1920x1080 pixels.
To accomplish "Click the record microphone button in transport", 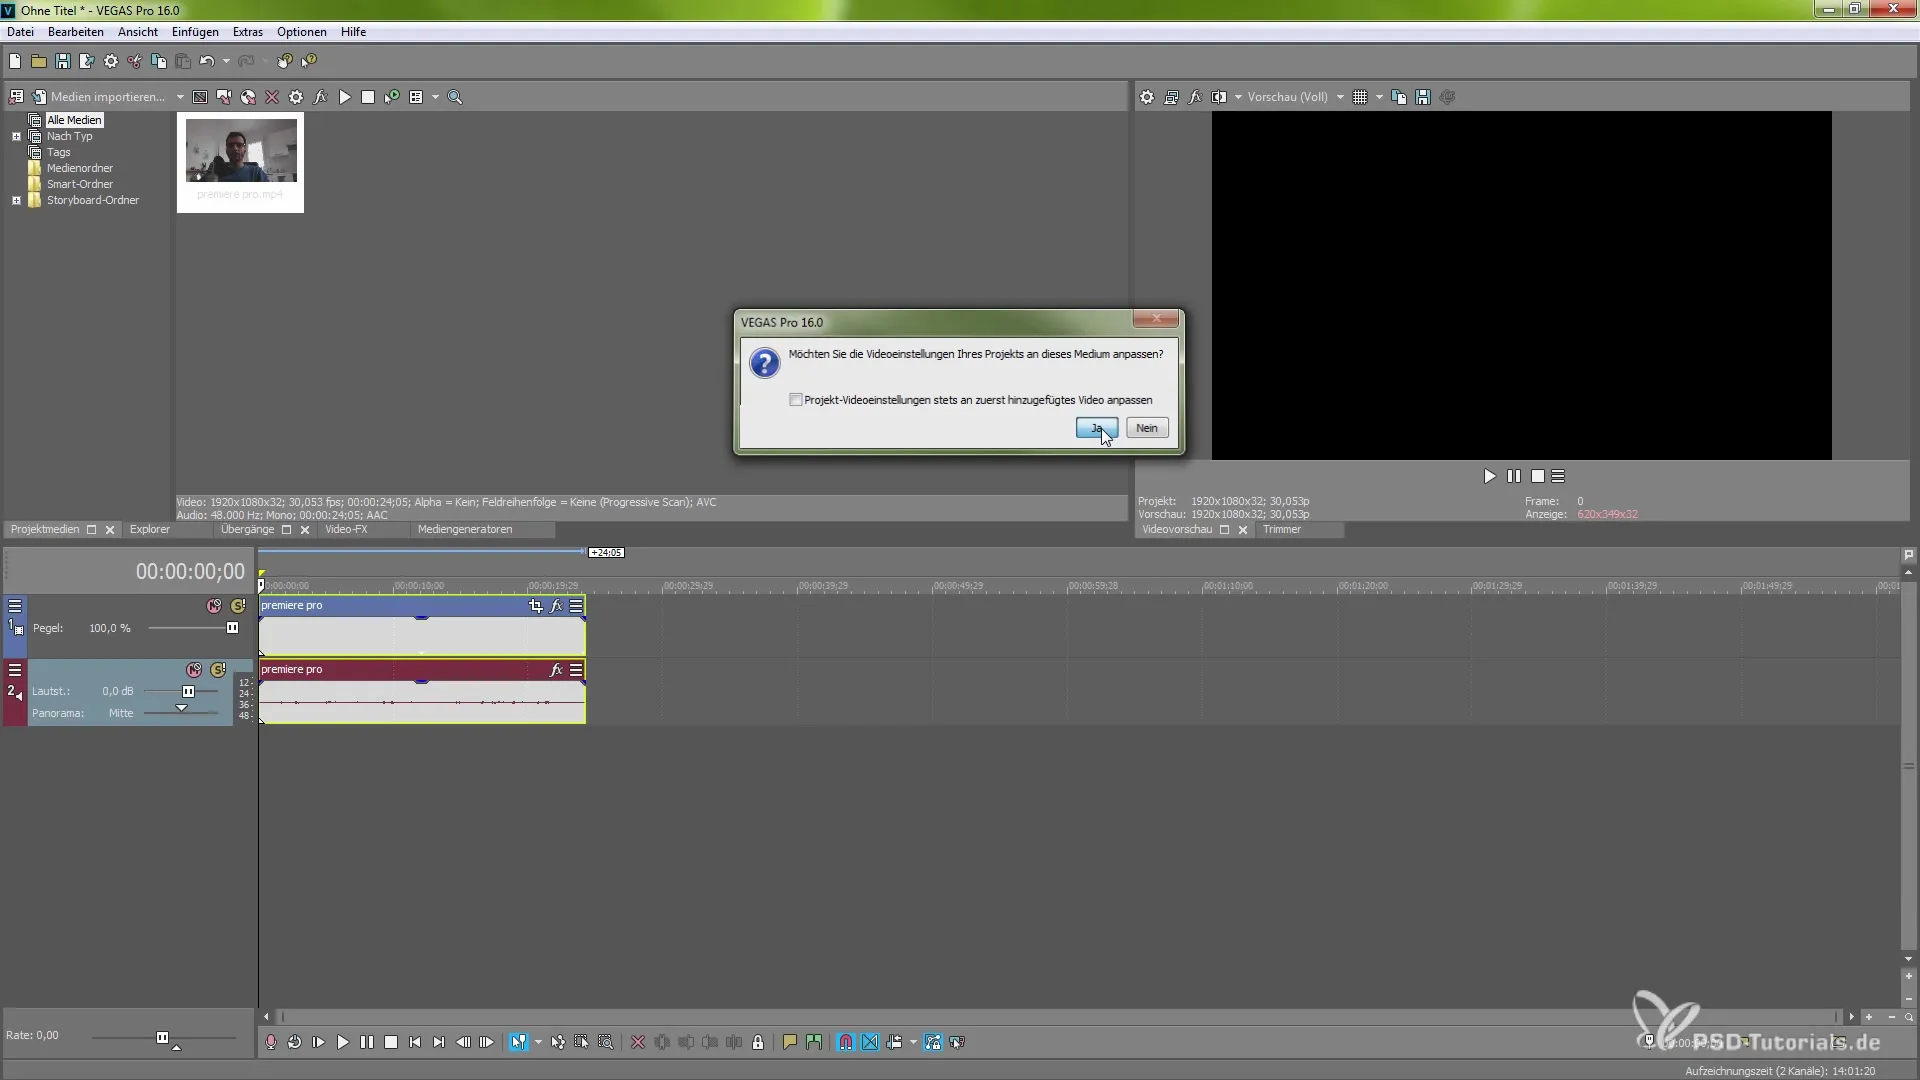I will coord(271,1042).
